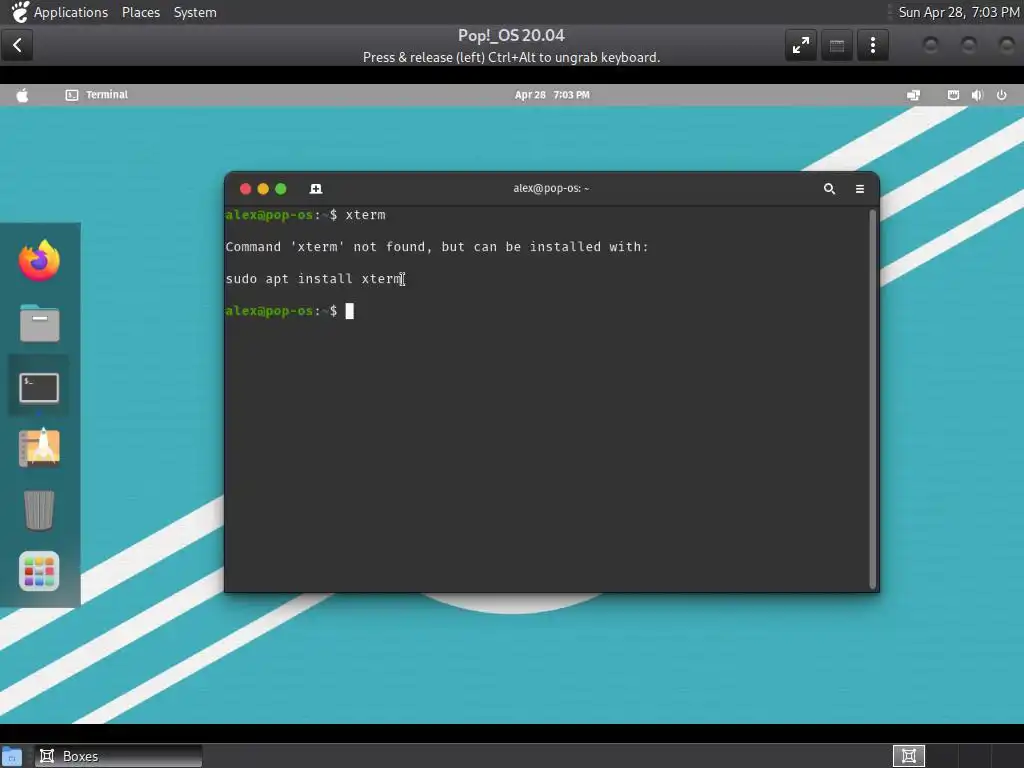This screenshot has height=768, width=1024.
Task: Open the guest display tray icon
Action: coord(914,95)
